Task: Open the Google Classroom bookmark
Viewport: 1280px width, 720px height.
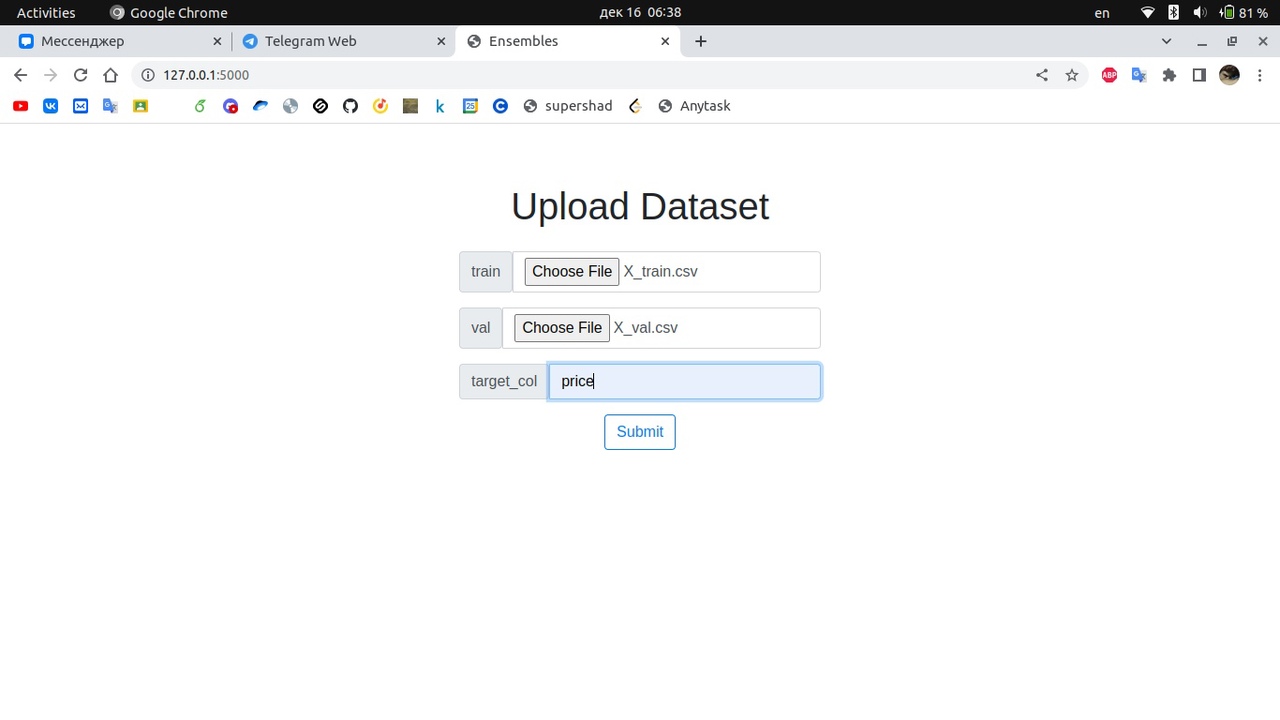Action: pos(140,106)
